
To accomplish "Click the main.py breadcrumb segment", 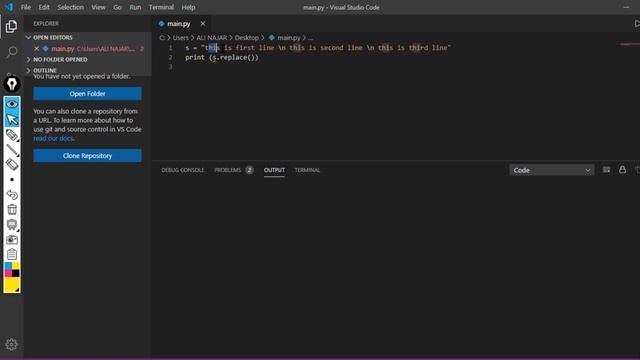I will click(x=289, y=38).
